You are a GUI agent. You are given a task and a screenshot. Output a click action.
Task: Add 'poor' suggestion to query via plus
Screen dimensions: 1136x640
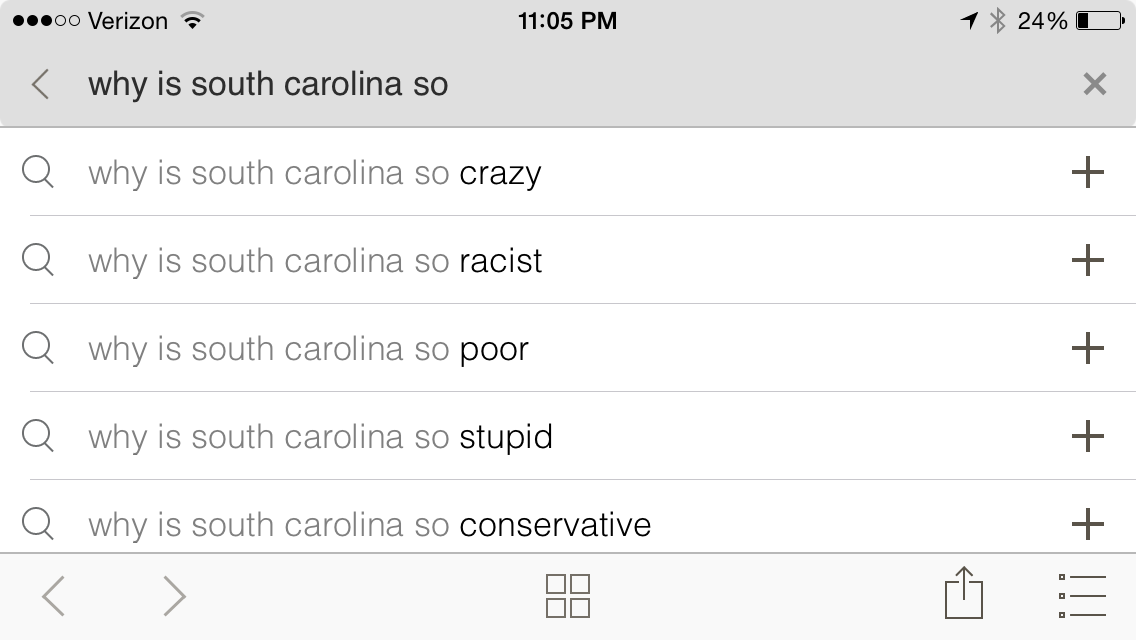1088,349
